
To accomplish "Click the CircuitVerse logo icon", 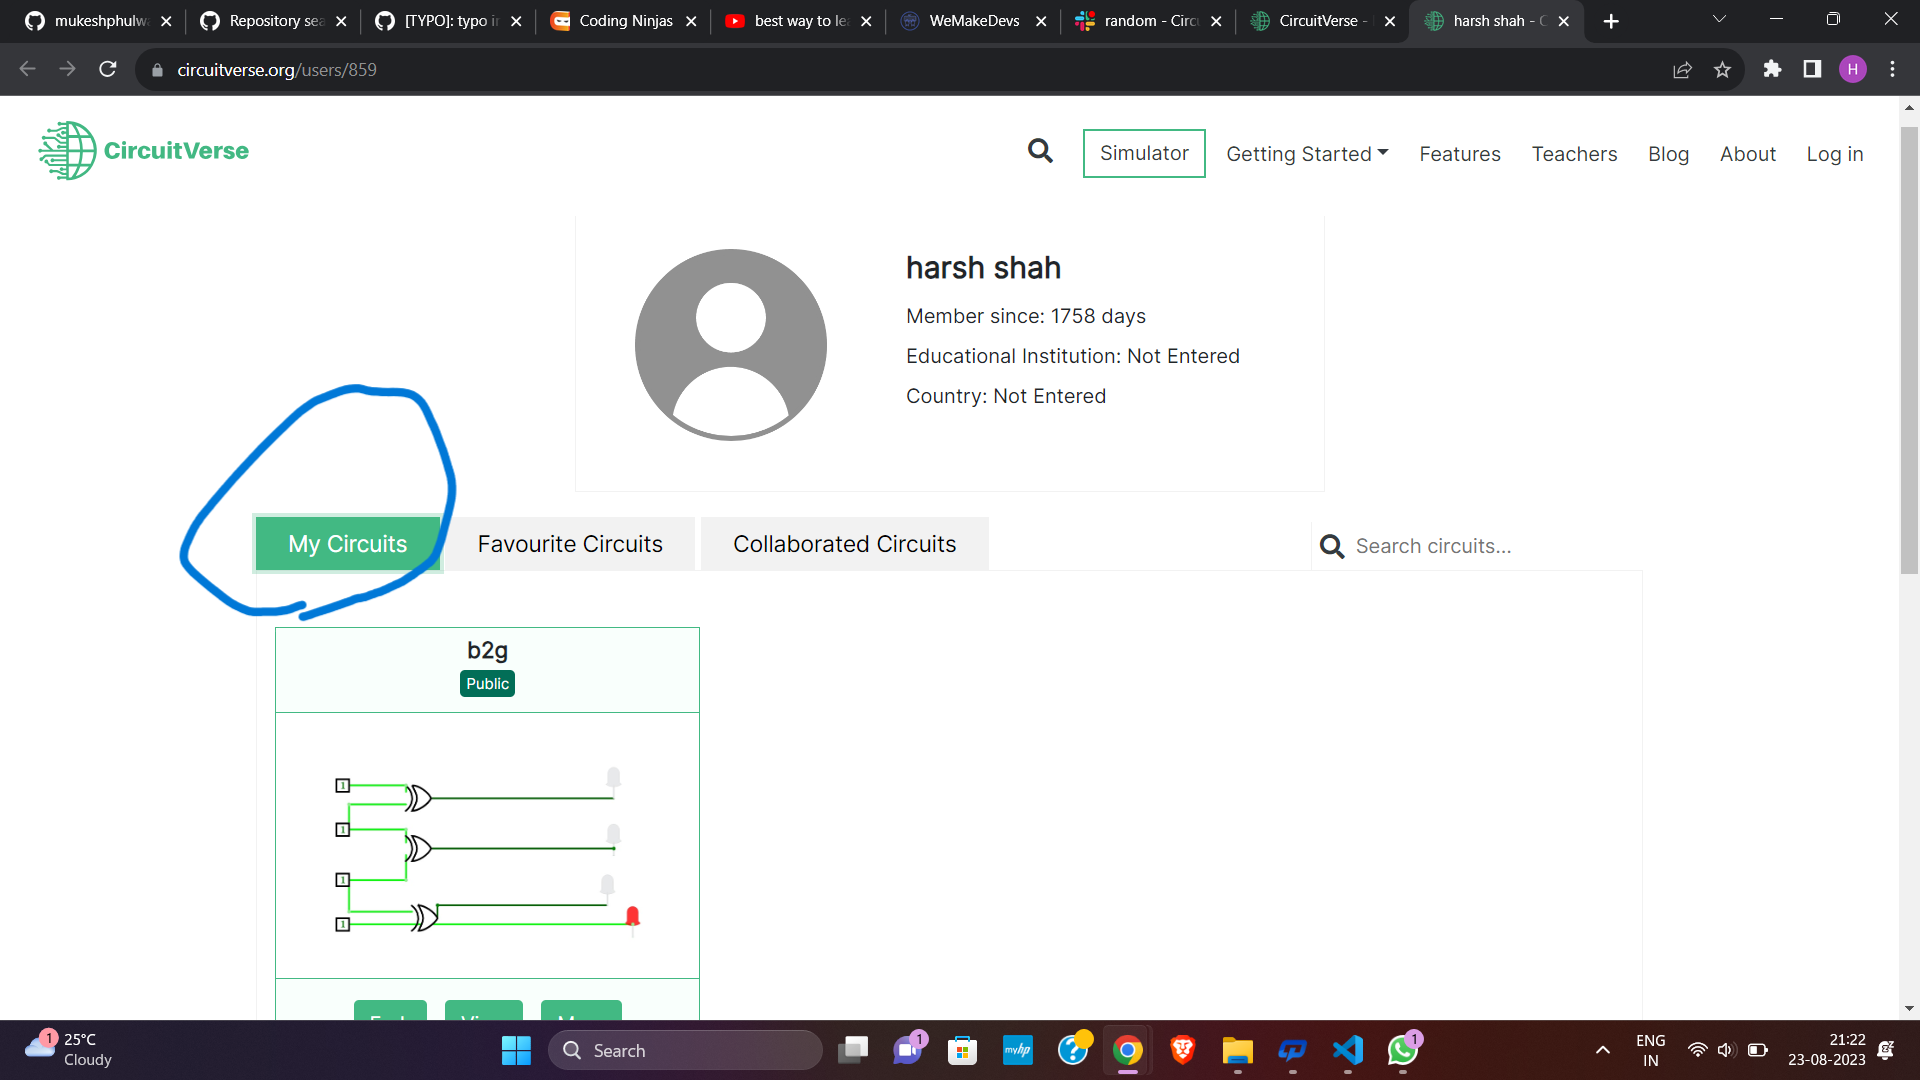I will click(68, 151).
